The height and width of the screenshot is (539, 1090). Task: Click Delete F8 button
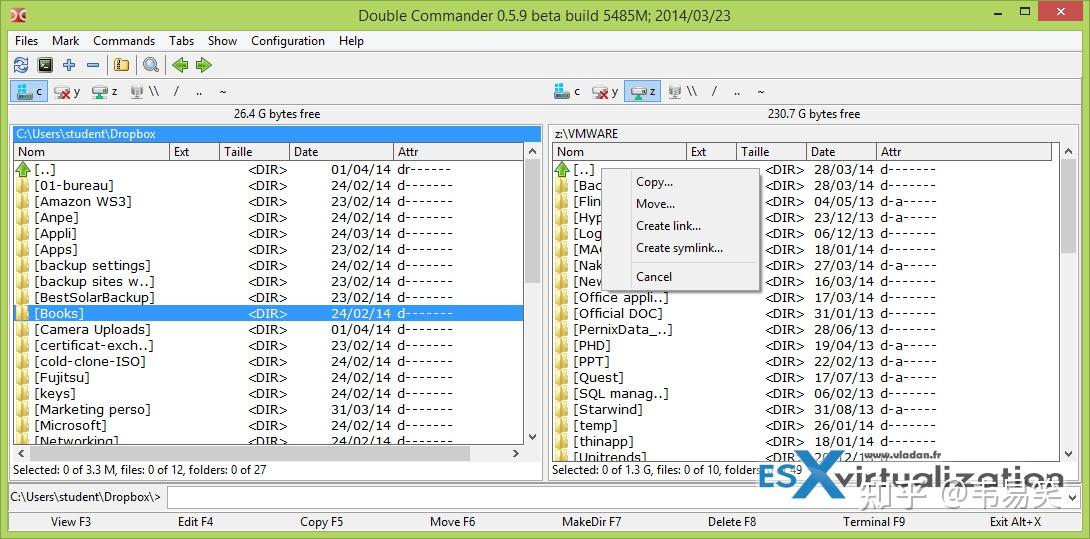(731, 522)
